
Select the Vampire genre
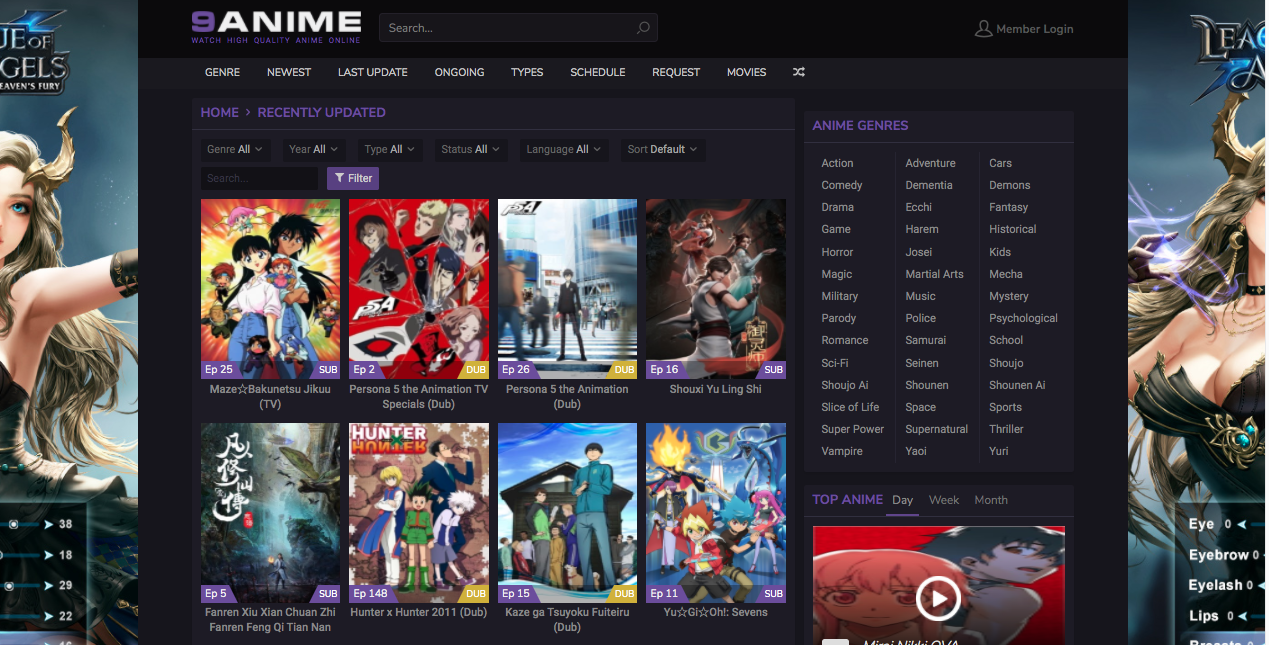point(842,451)
